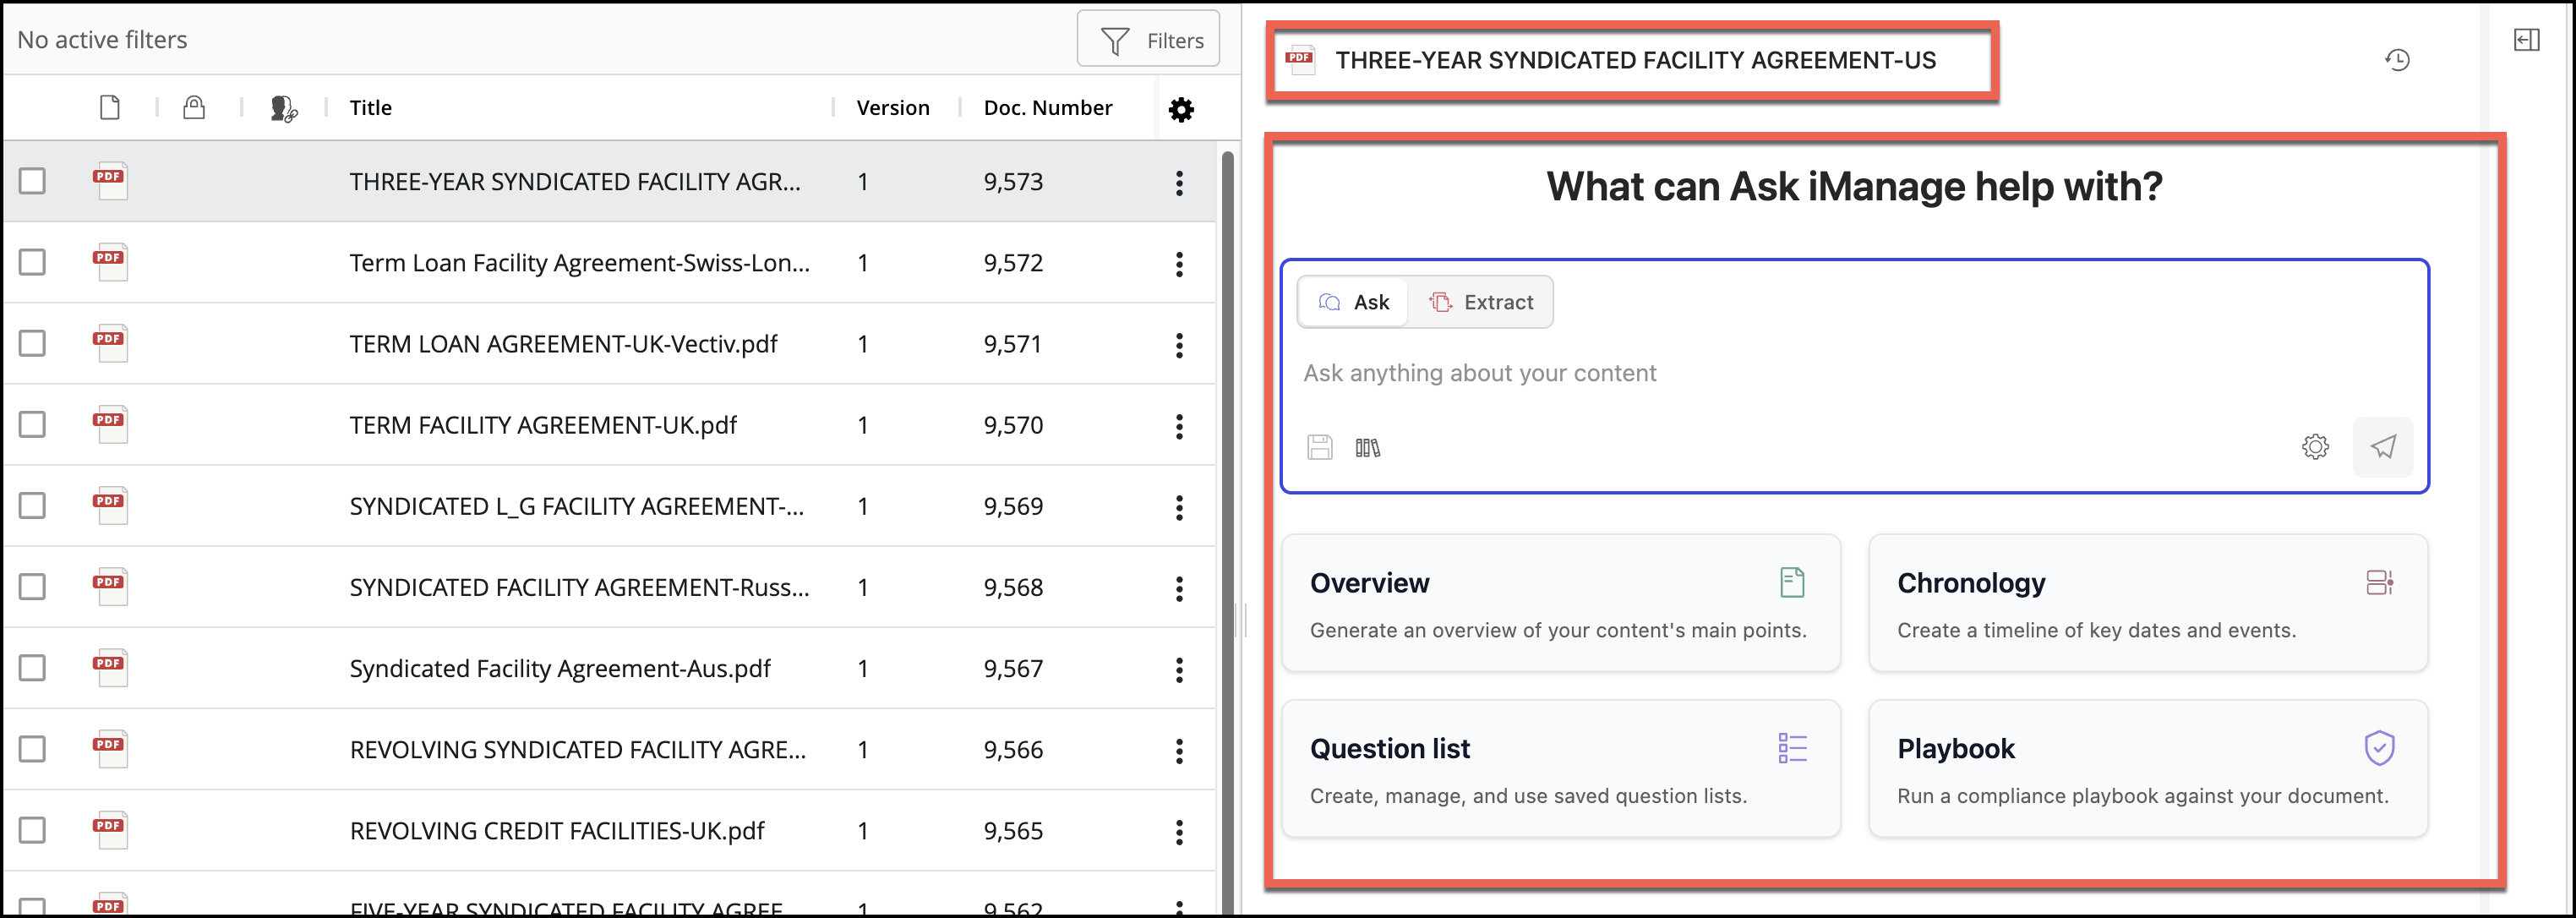Select checkbox for REVOLVING CREDIT FACILITIES-UK.pdf row
Image resolution: width=2576 pixels, height=918 pixels.
33,830
